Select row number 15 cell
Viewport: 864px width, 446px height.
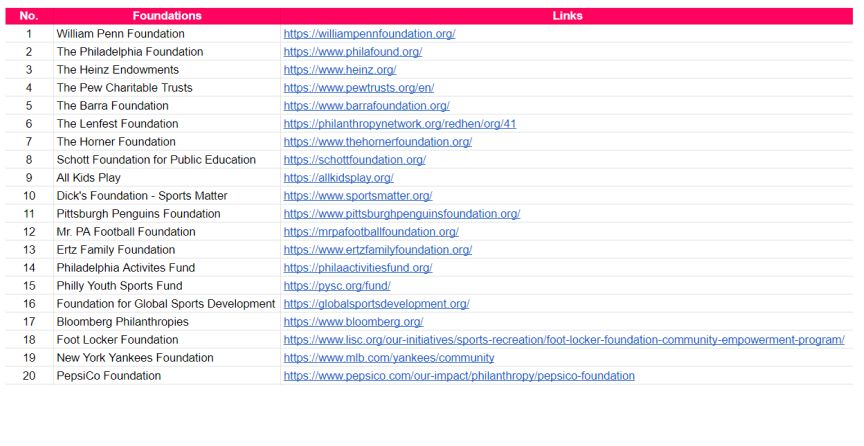pyautogui.click(x=29, y=286)
